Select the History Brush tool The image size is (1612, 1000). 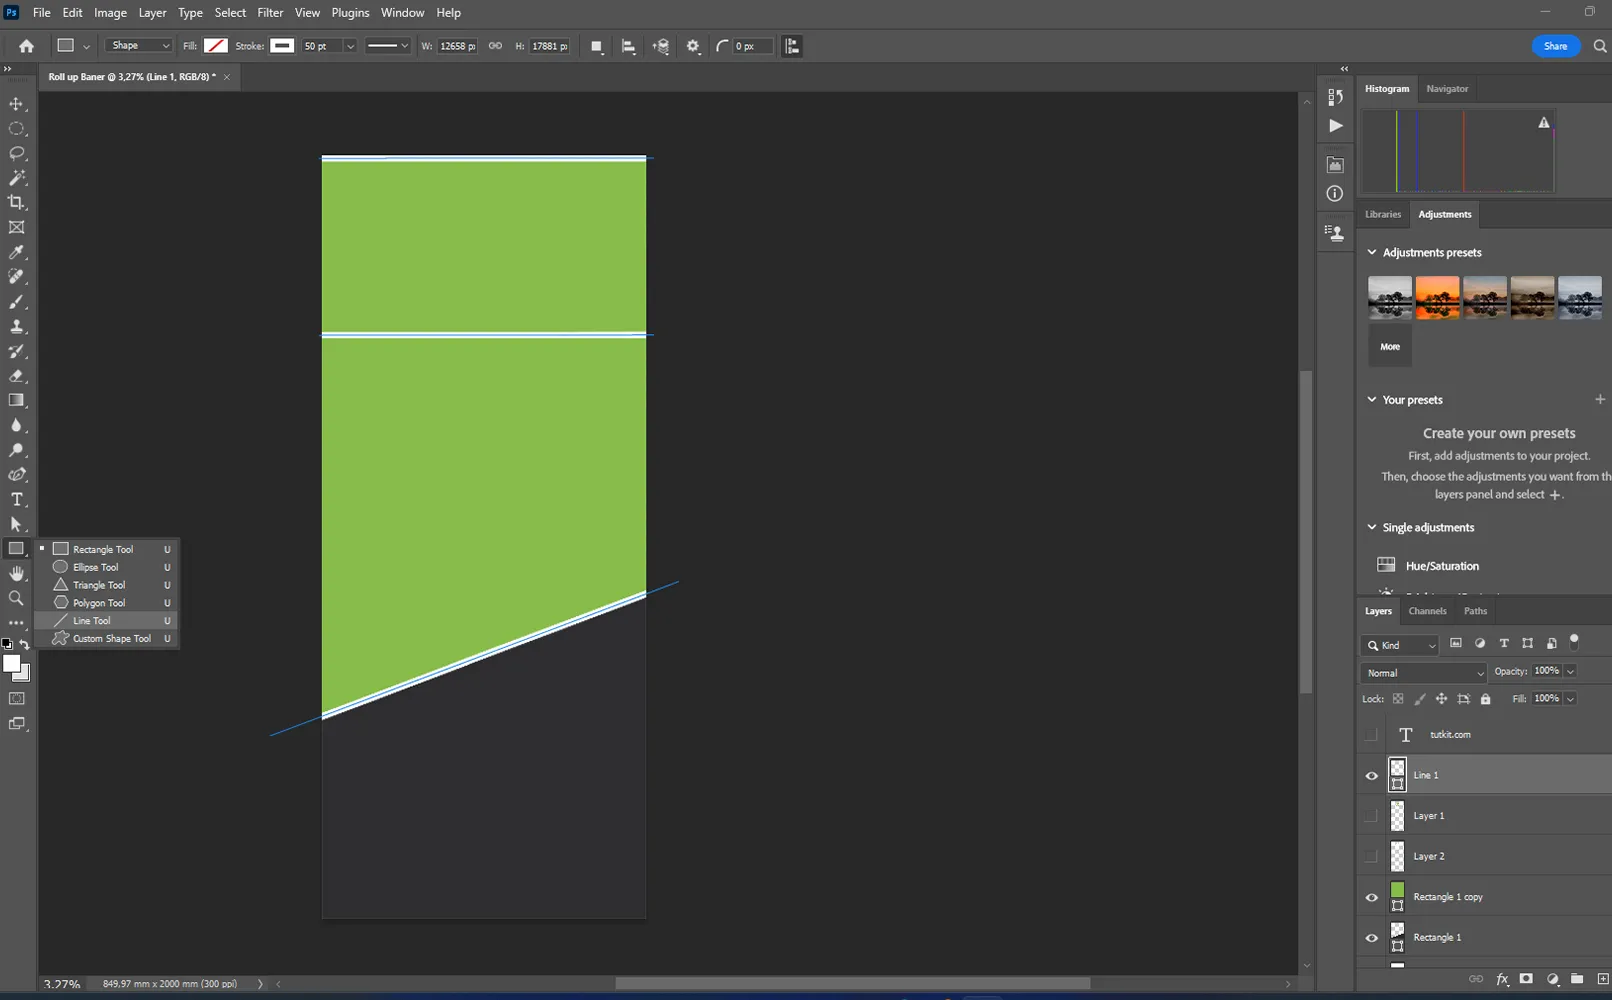pos(17,351)
